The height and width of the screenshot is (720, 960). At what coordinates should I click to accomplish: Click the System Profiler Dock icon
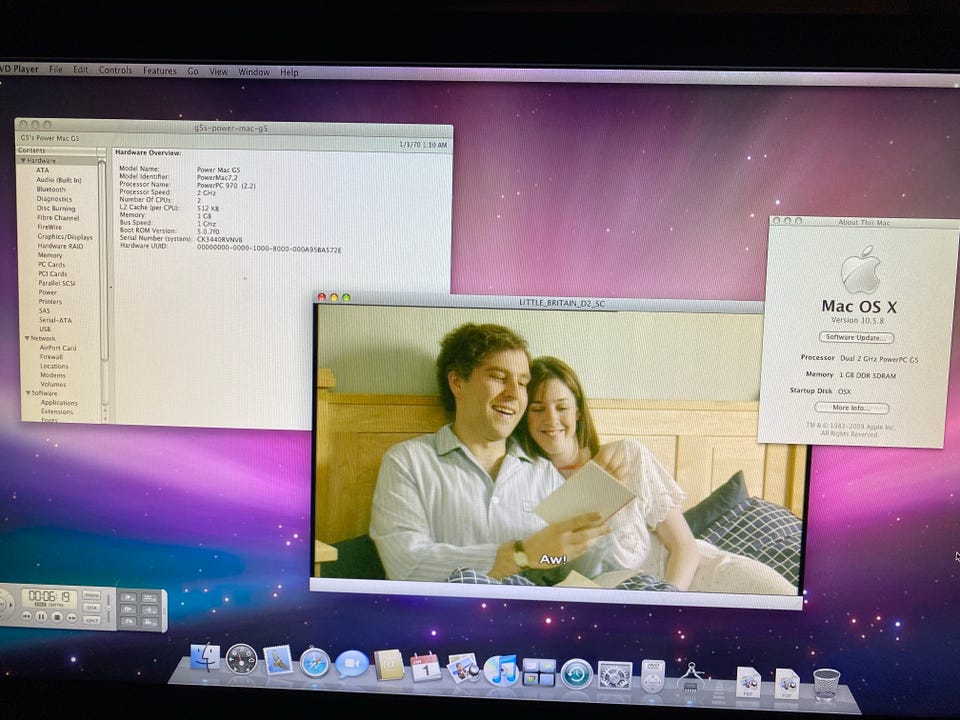tap(691, 678)
